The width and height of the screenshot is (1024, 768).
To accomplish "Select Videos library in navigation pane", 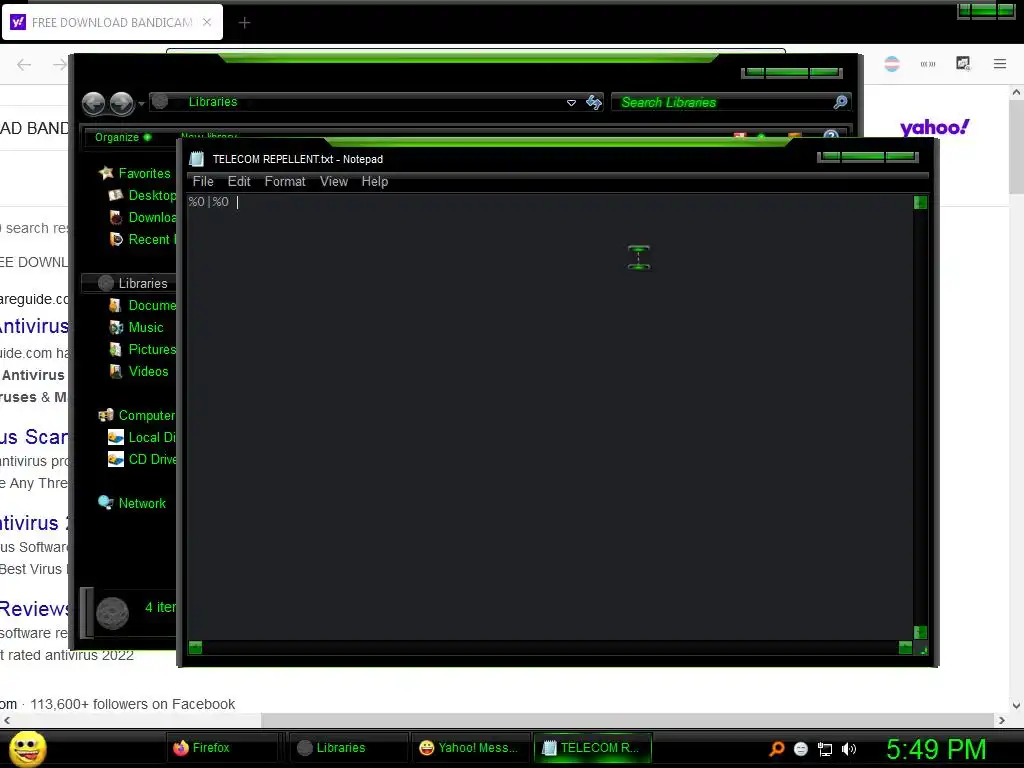I will [148, 372].
